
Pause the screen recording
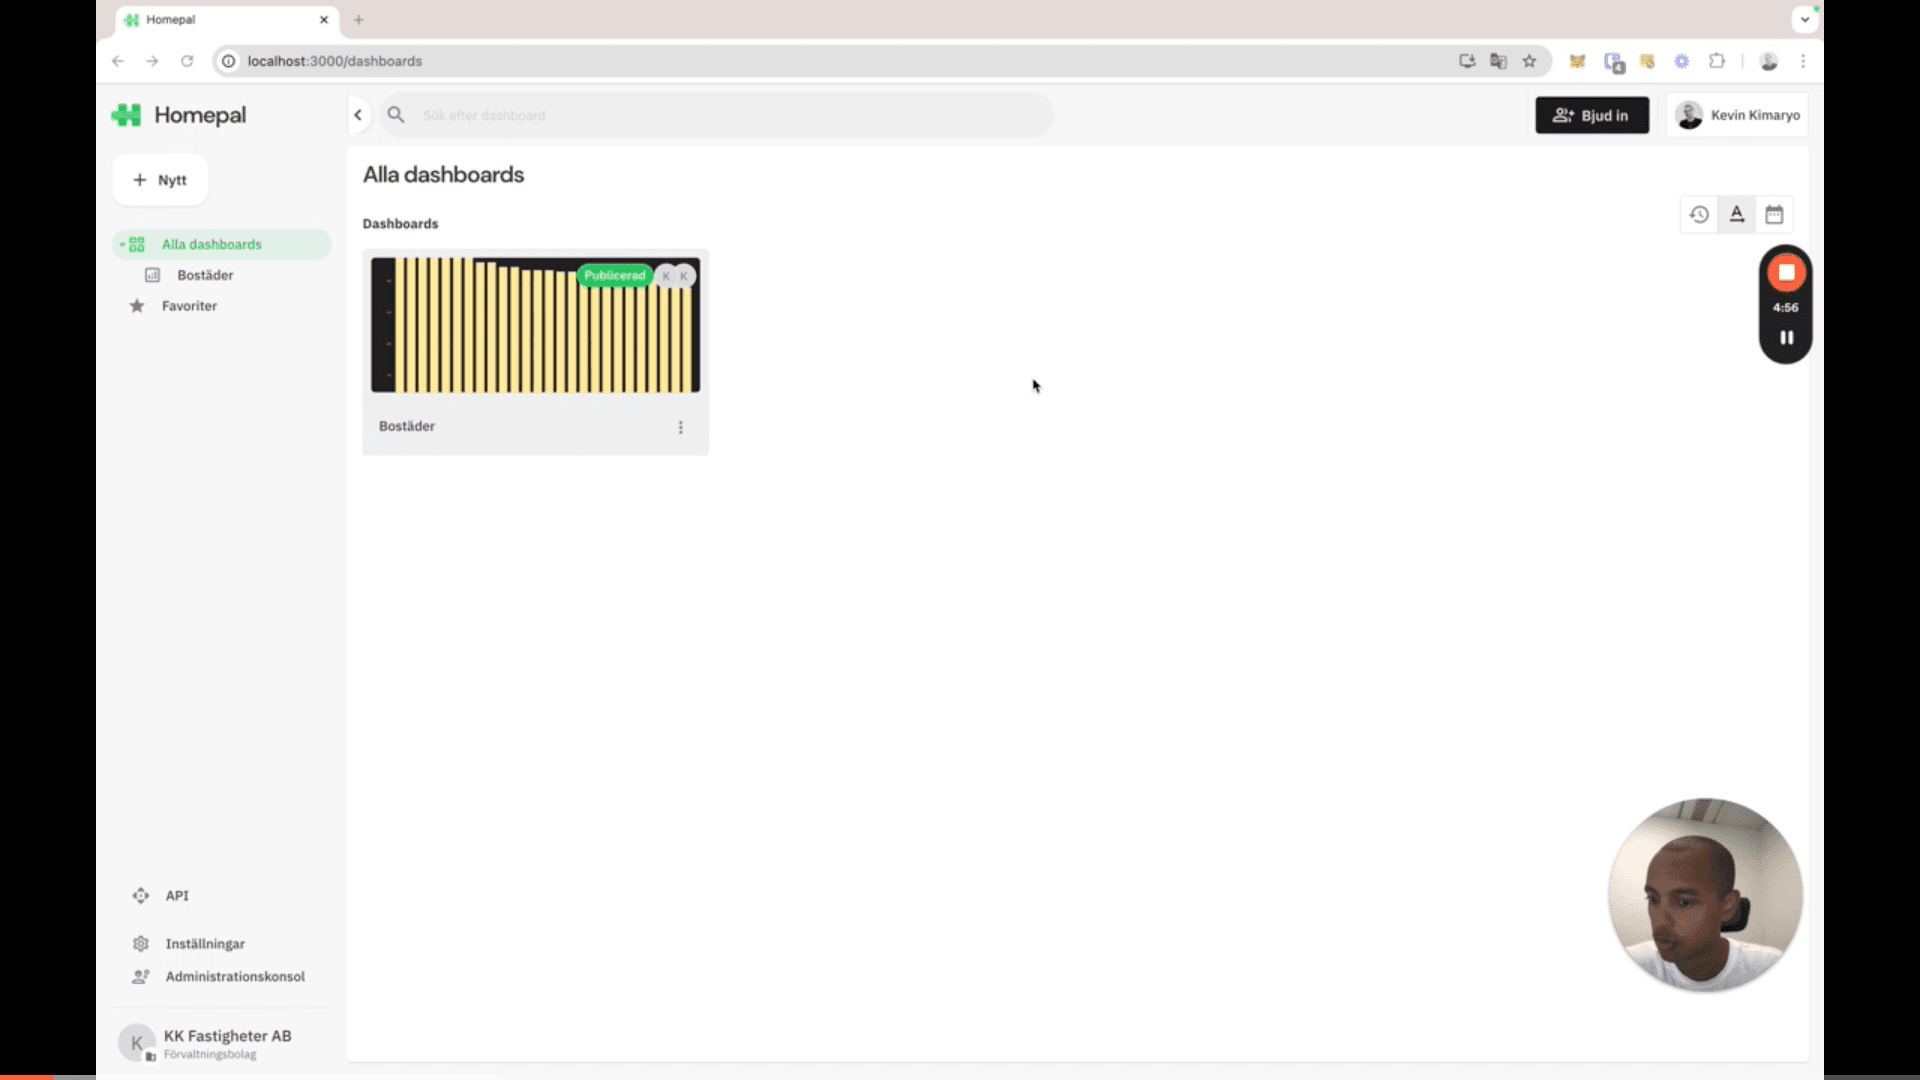point(1786,338)
